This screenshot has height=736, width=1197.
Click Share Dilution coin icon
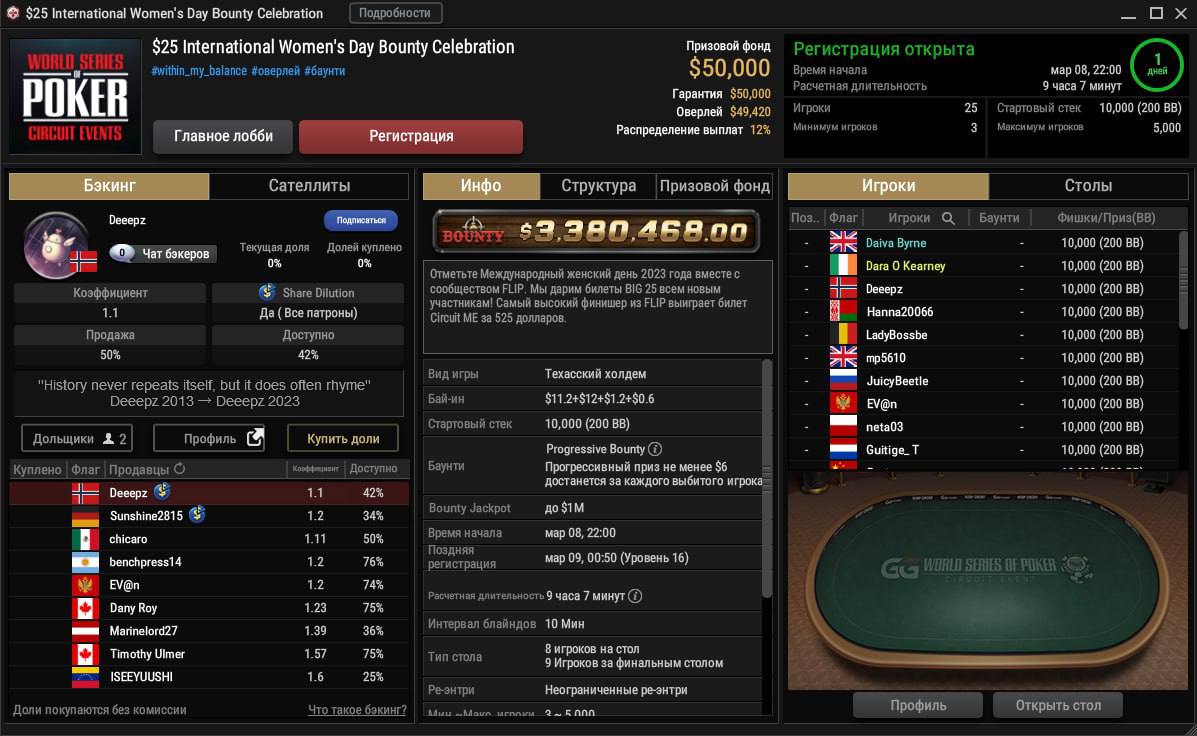(266, 292)
